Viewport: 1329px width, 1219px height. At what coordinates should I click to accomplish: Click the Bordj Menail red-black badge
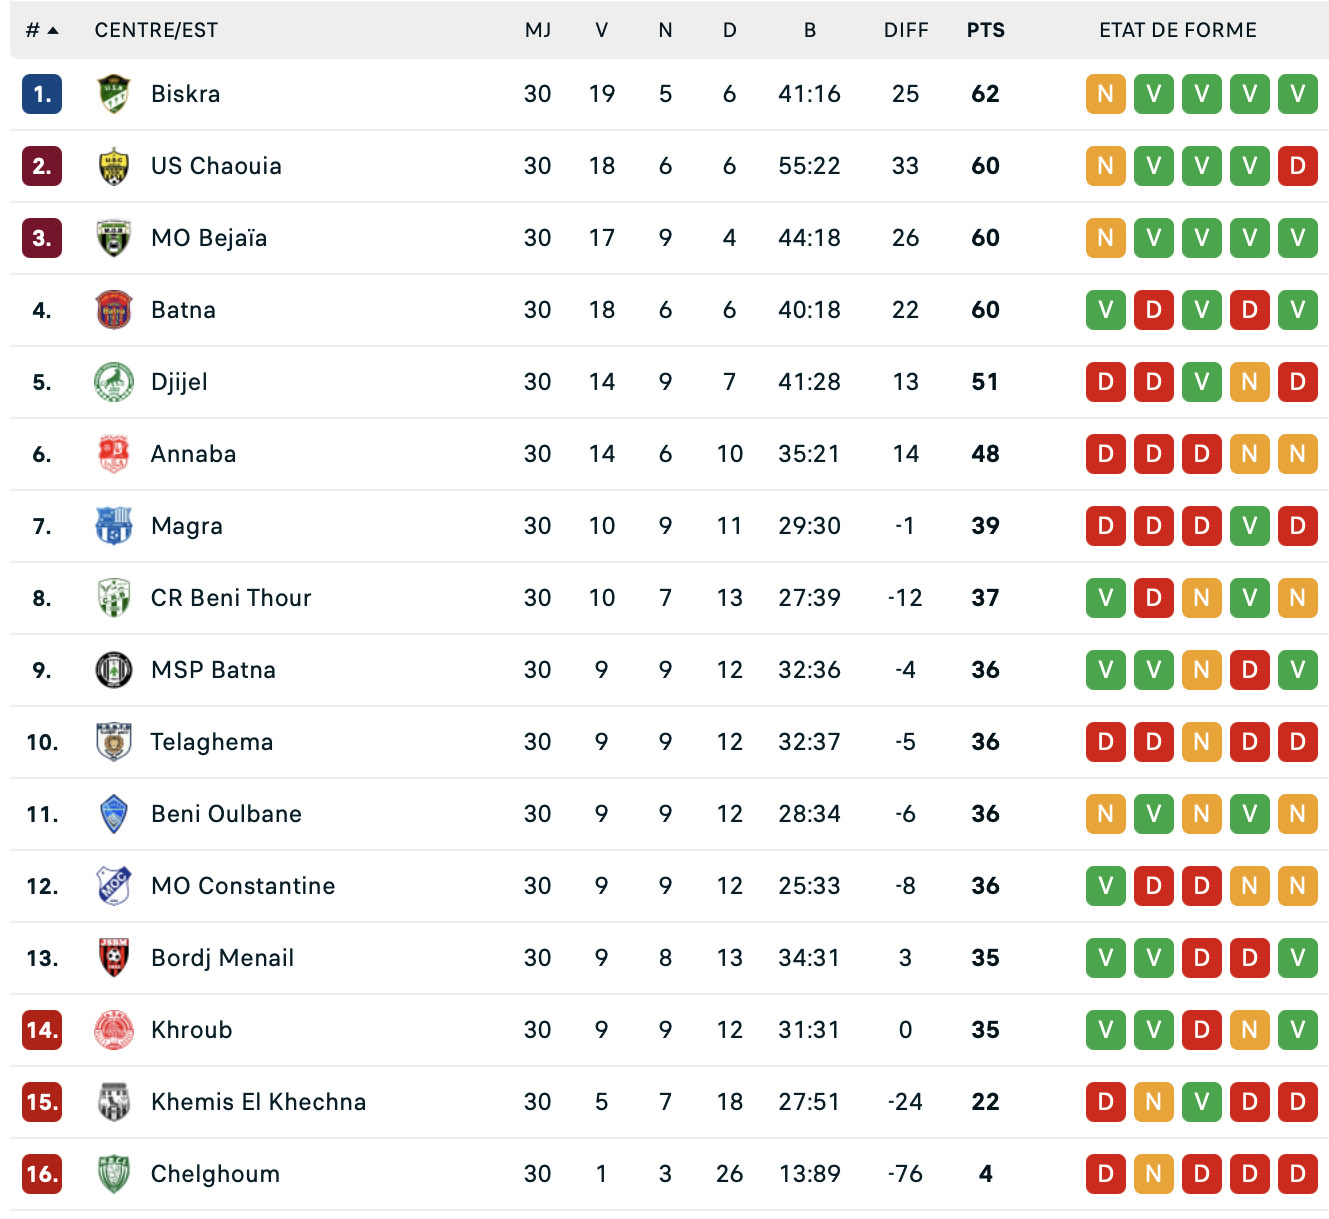coord(114,958)
